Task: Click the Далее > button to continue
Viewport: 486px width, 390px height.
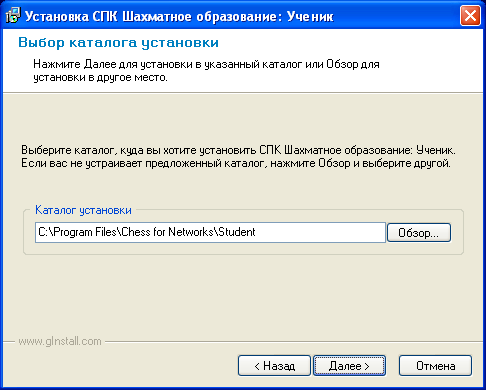Action: (x=349, y=366)
